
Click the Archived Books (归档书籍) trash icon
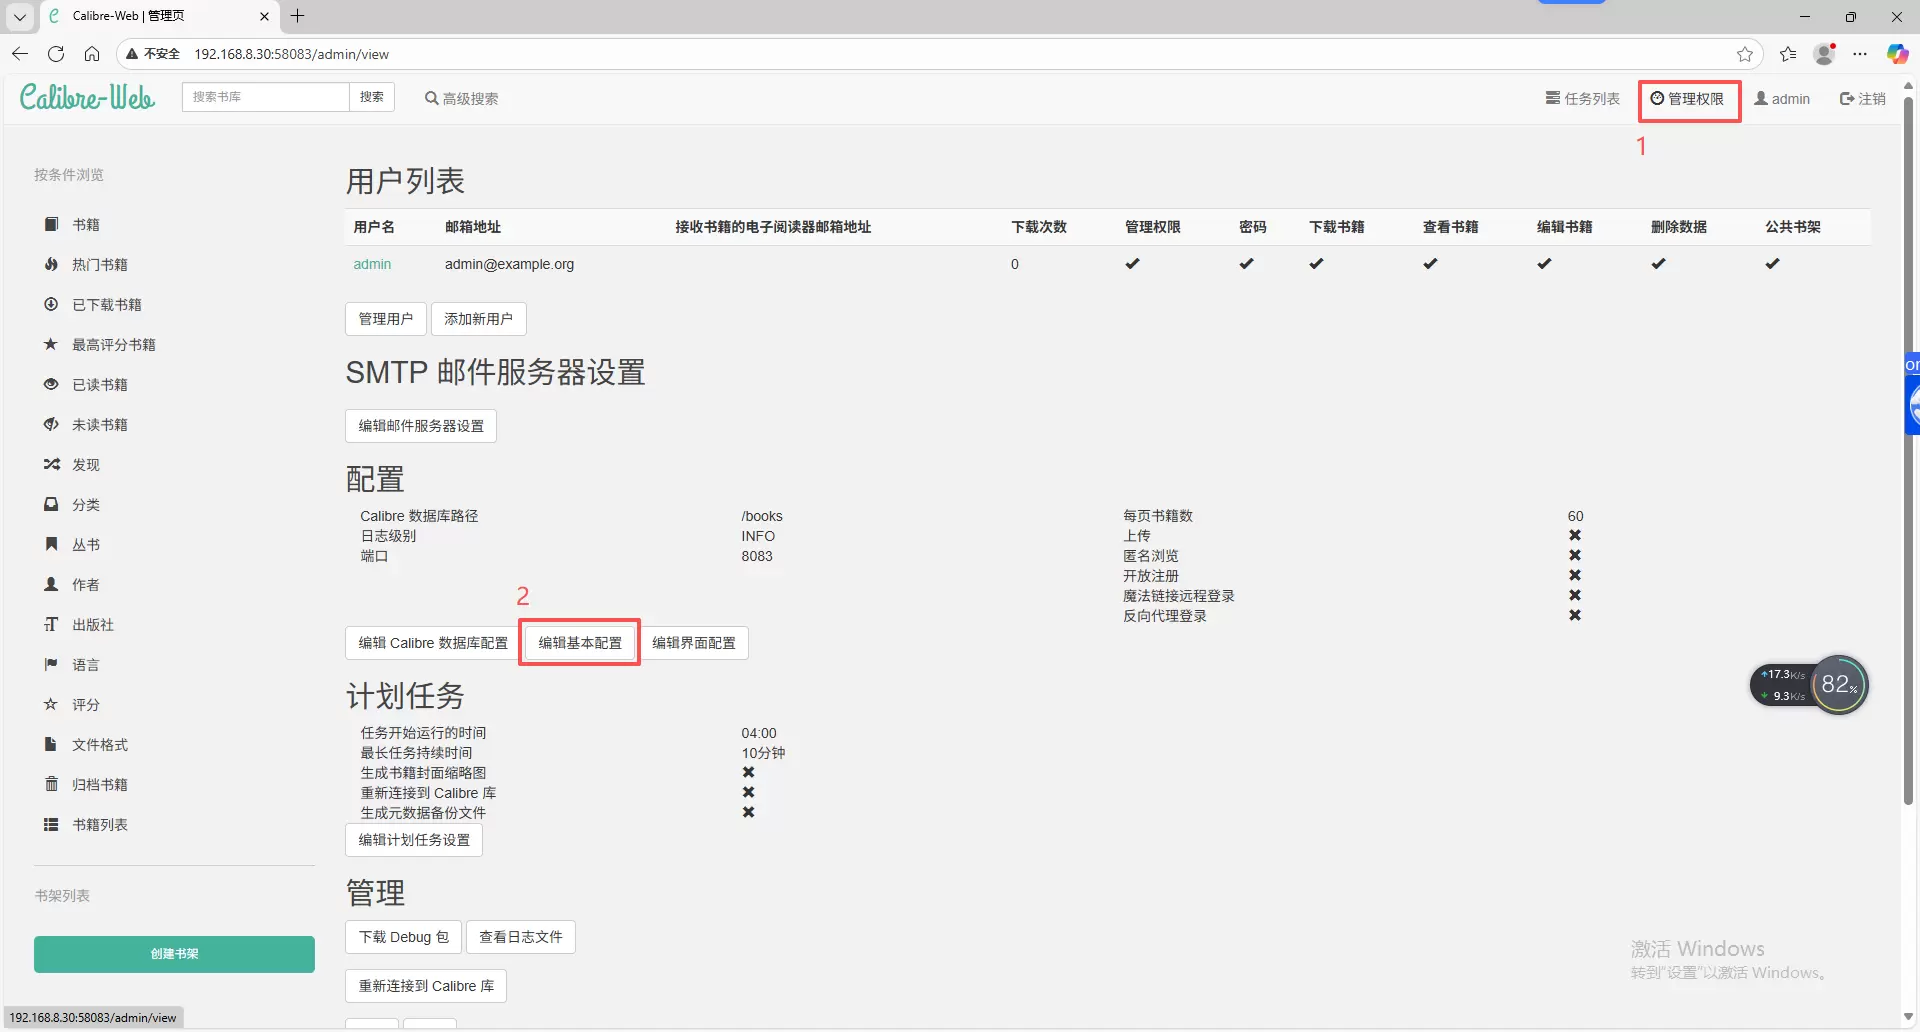(51, 784)
